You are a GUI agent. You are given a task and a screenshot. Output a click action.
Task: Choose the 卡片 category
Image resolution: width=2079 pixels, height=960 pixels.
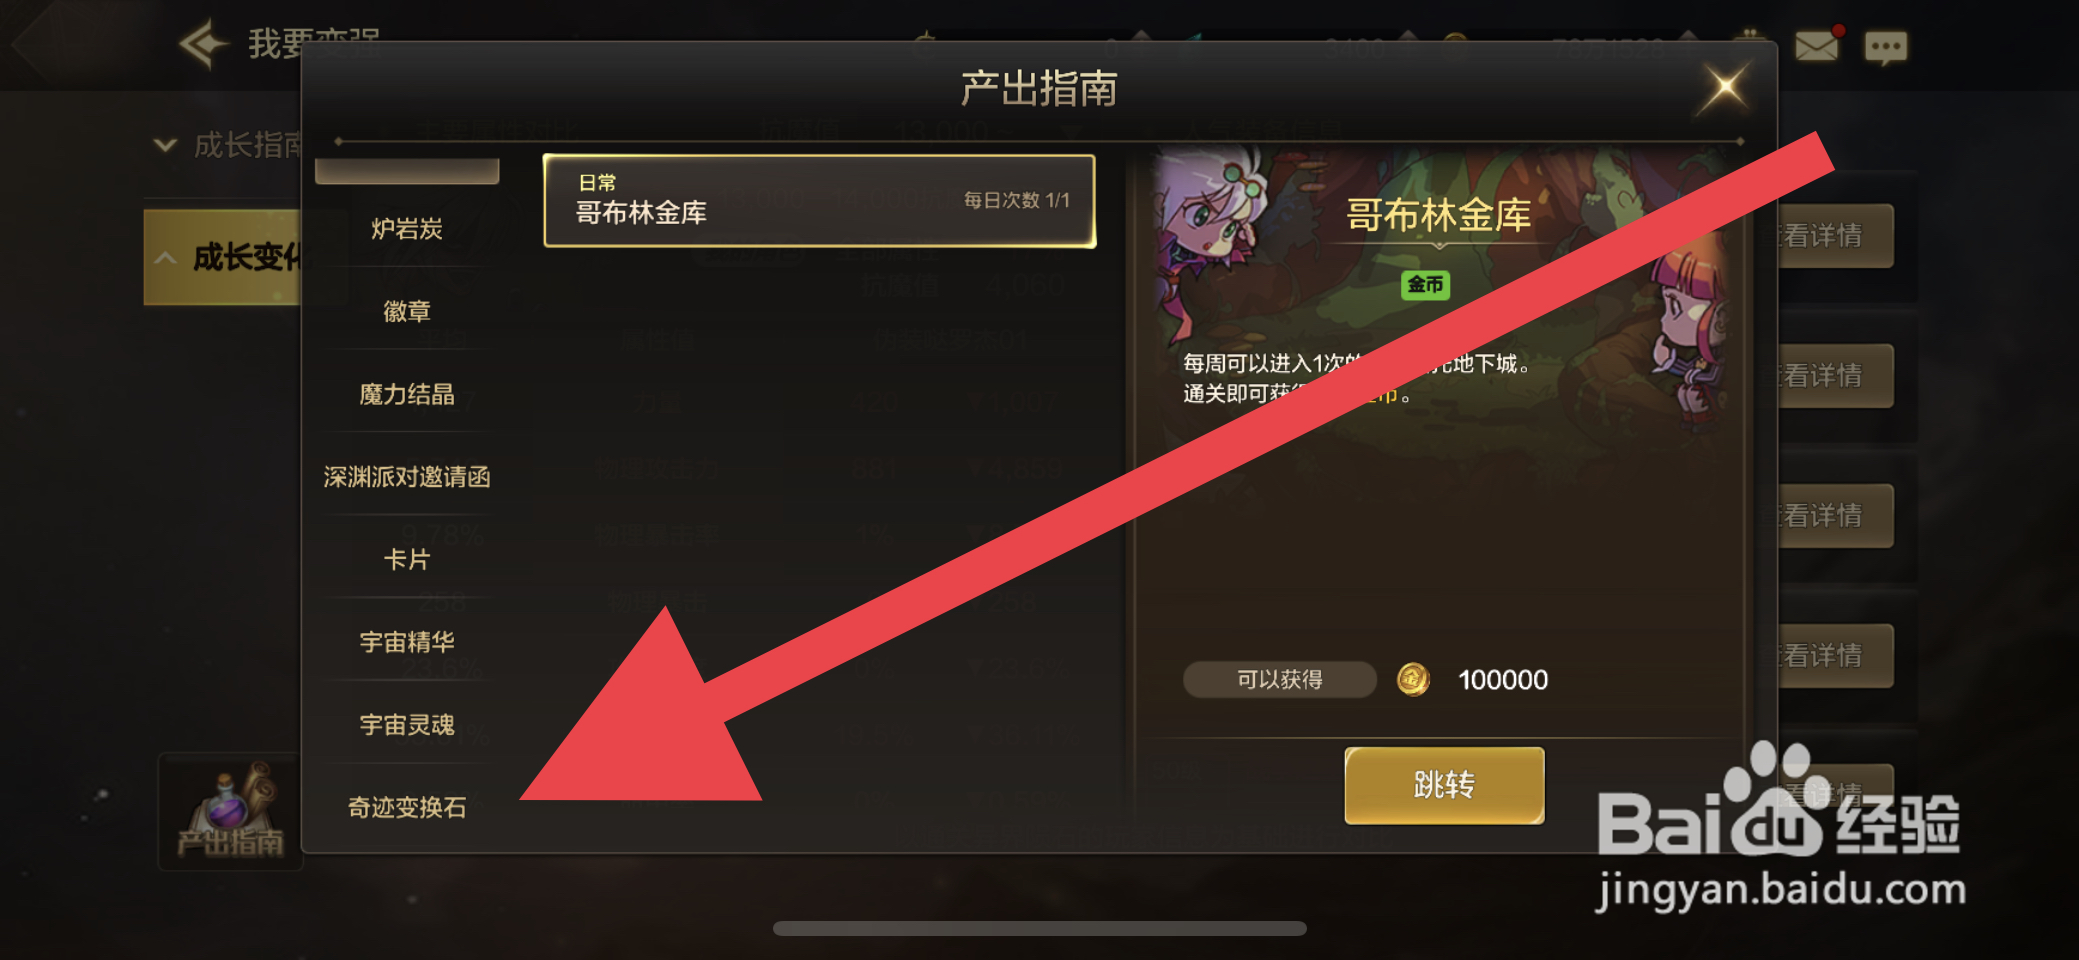click(x=407, y=560)
